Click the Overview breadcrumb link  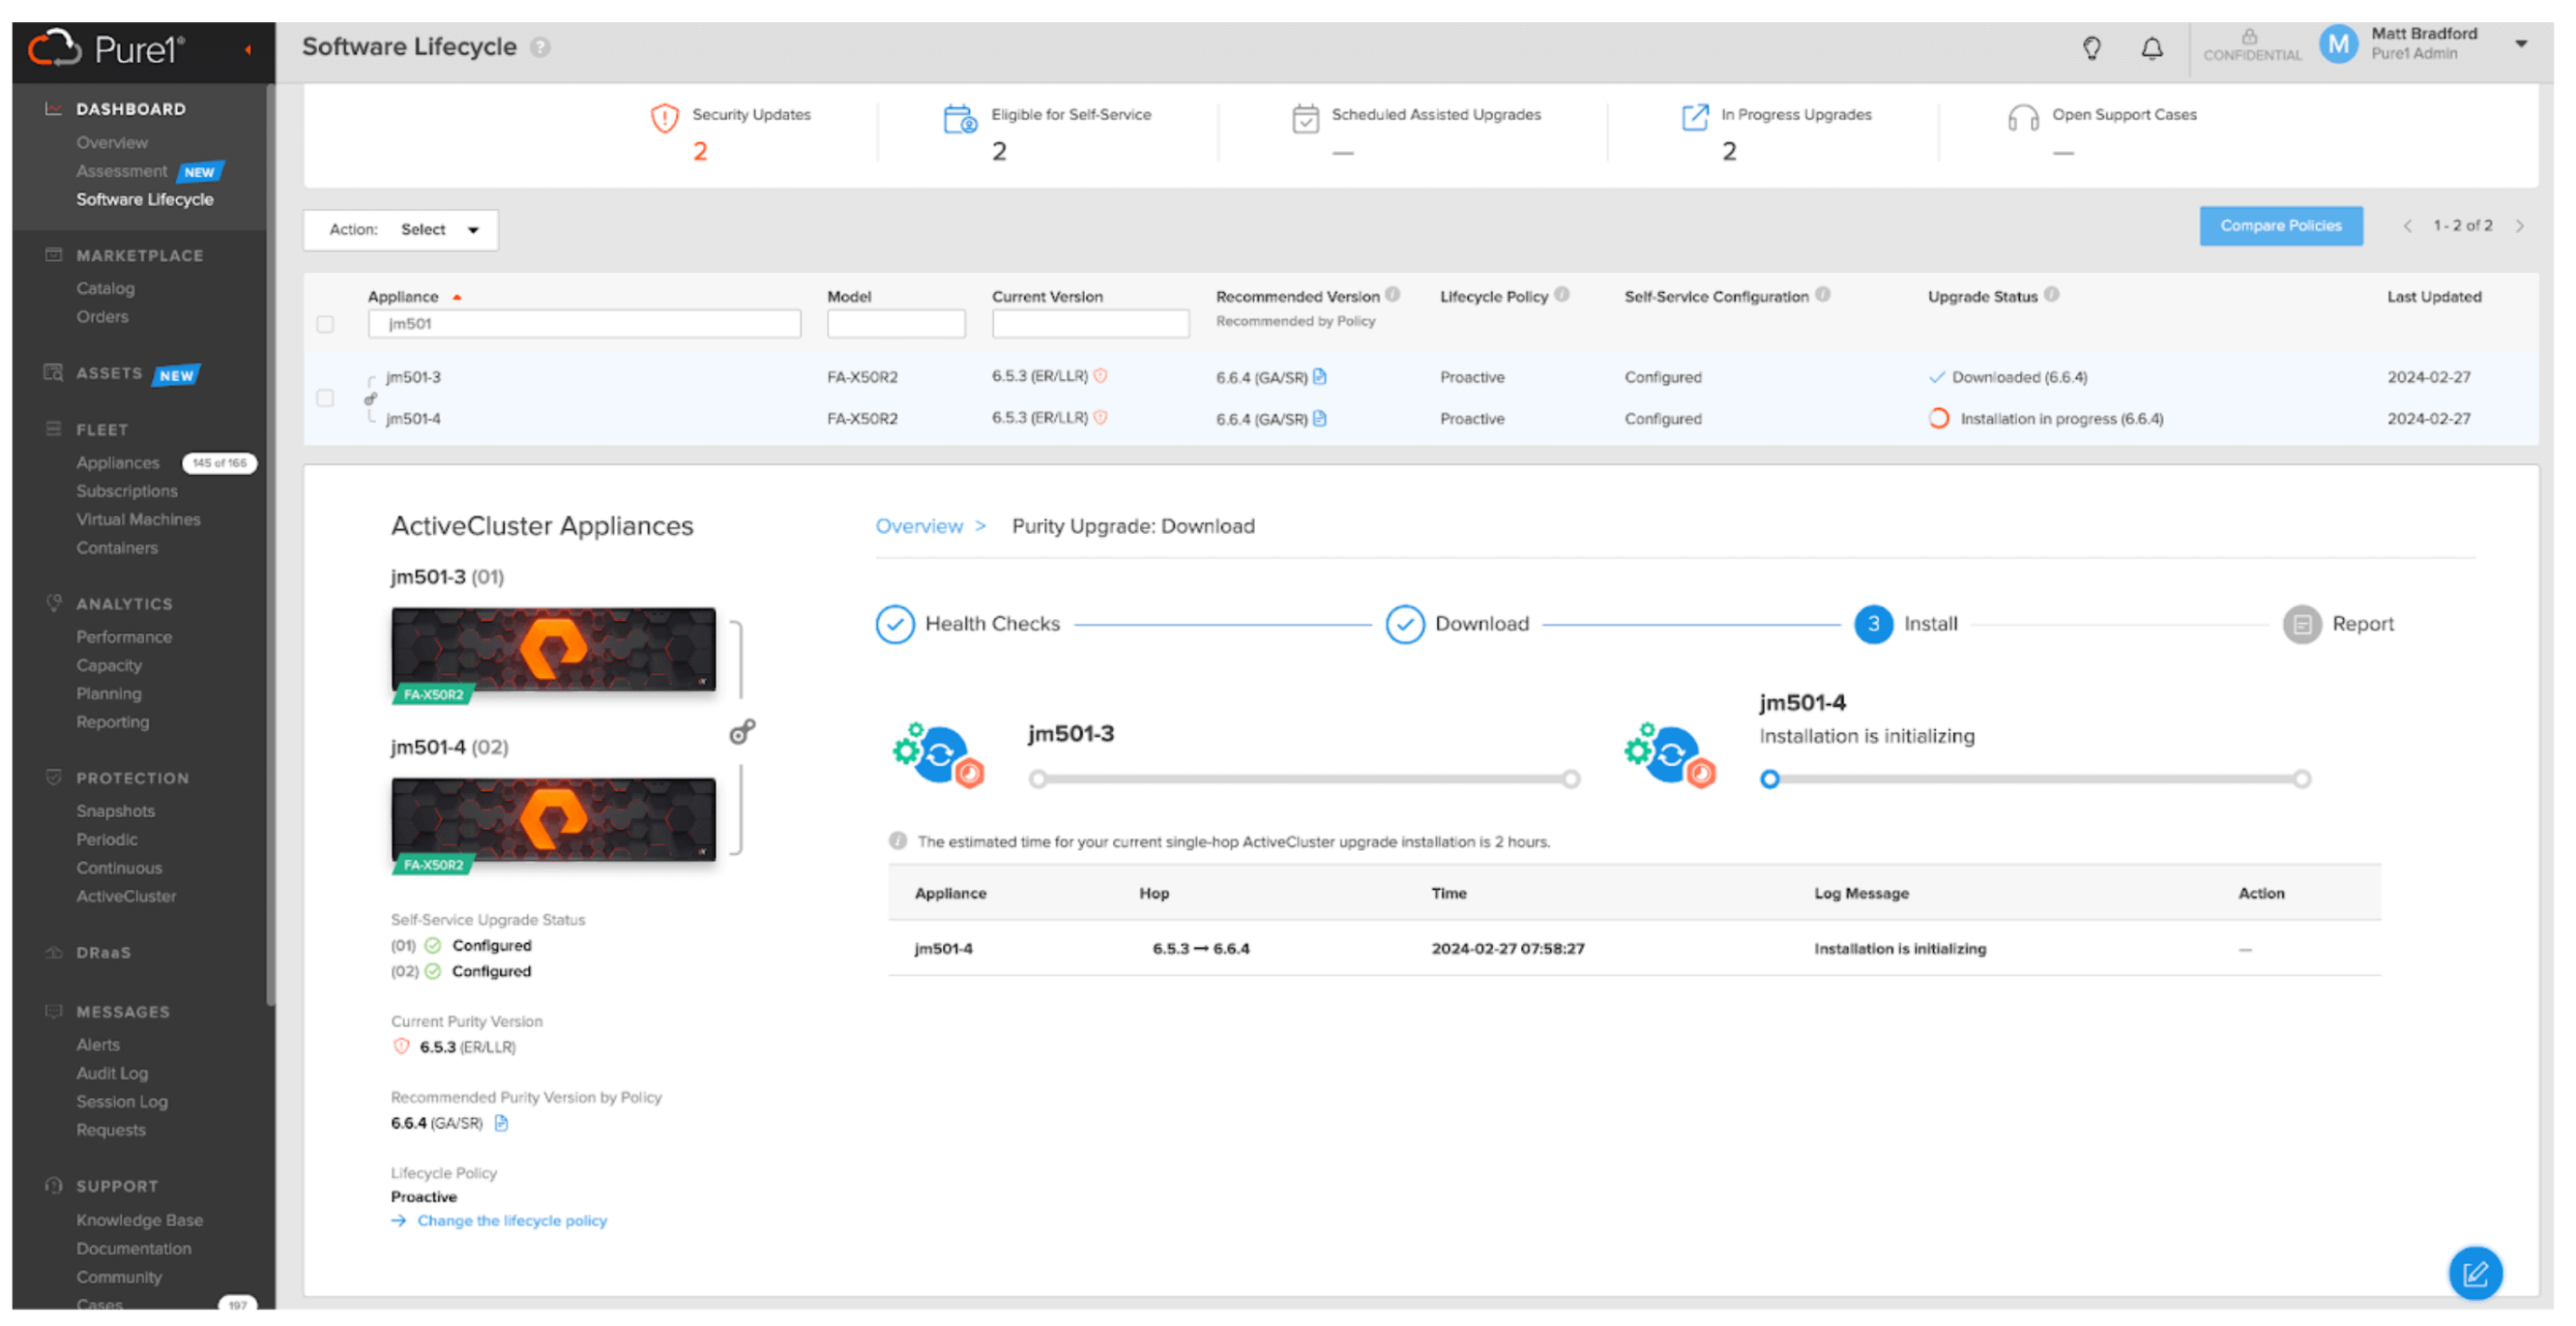[x=919, y=526]
